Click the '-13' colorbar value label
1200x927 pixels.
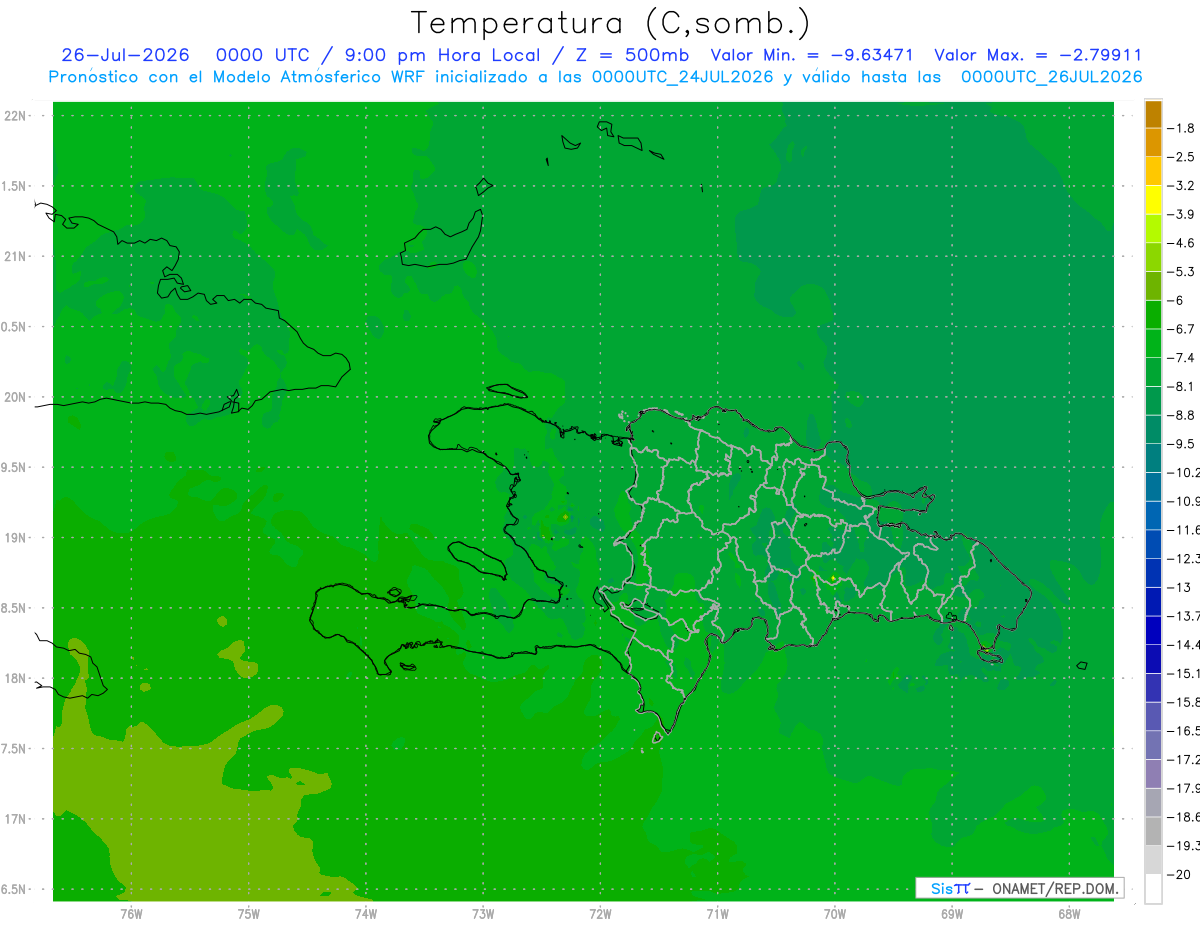[x=1178, y=587]
